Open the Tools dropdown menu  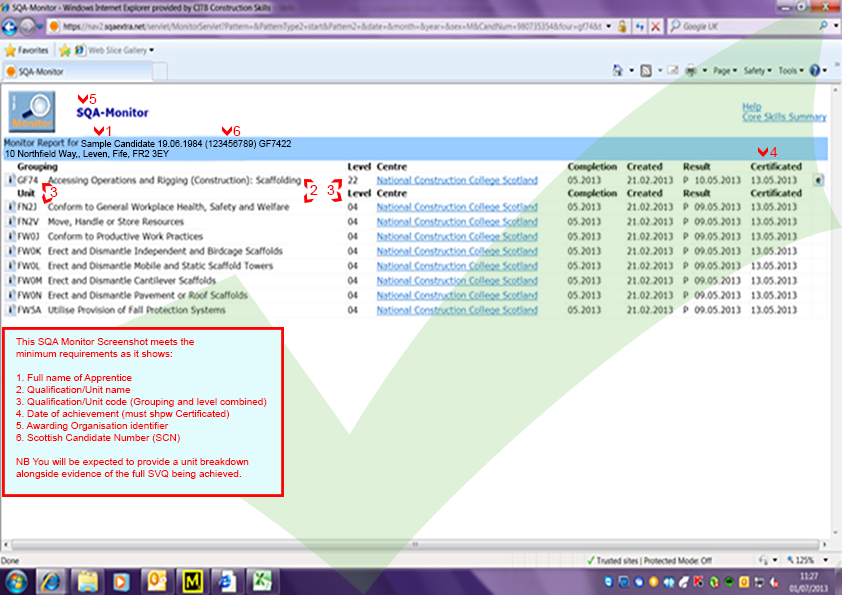[x=790, y=71]
